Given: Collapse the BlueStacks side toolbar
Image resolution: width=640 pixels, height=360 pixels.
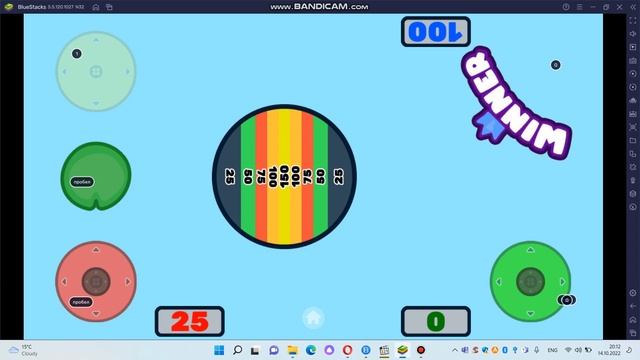Looking at the screenshot, I should pyautogui.click(x=633, y=7).
